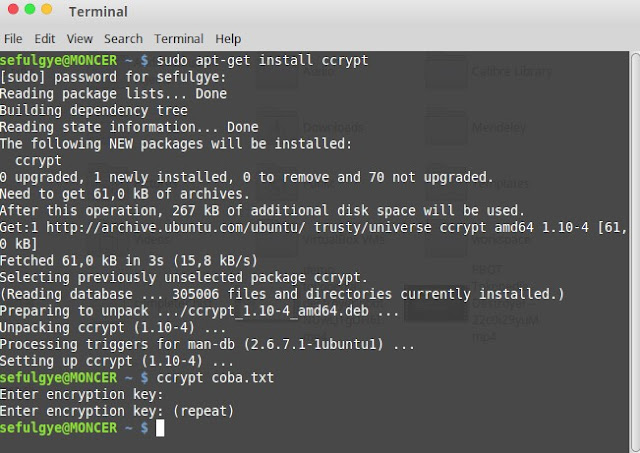The height and width of the screenshot is (453, 640).
Task: Click the Terminal window title
Action: coord(98,12)
